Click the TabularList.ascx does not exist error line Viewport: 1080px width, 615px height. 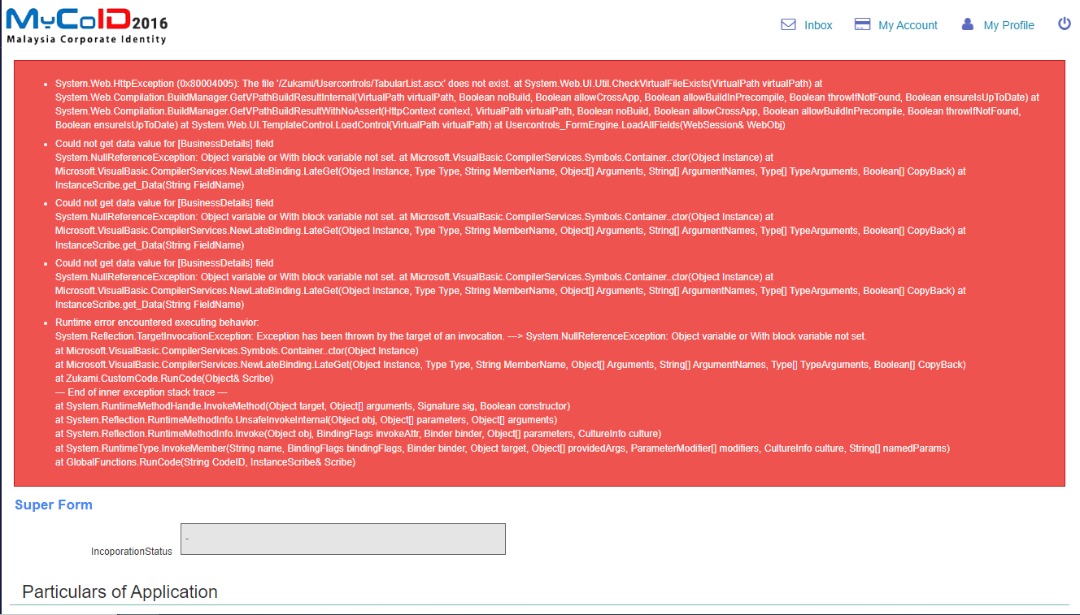(439, 83)
